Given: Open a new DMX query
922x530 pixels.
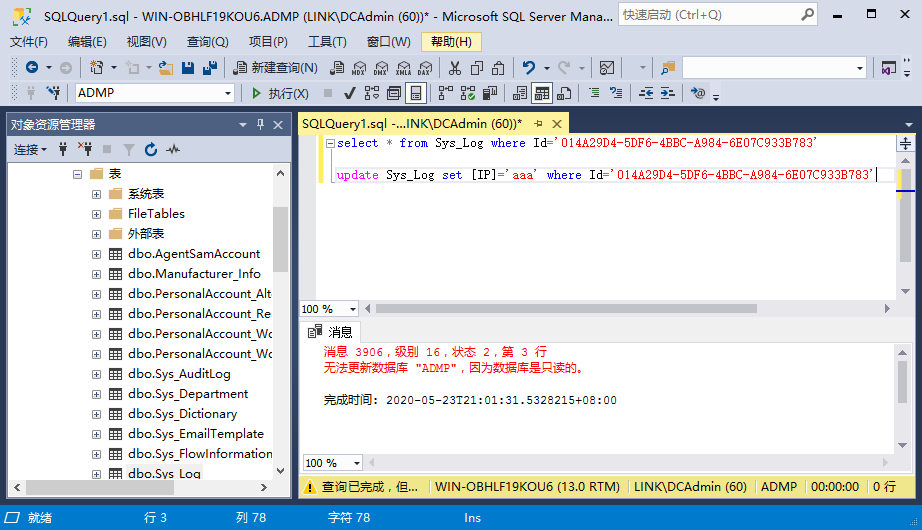Looking at the screenshot, I should point(381,68).
